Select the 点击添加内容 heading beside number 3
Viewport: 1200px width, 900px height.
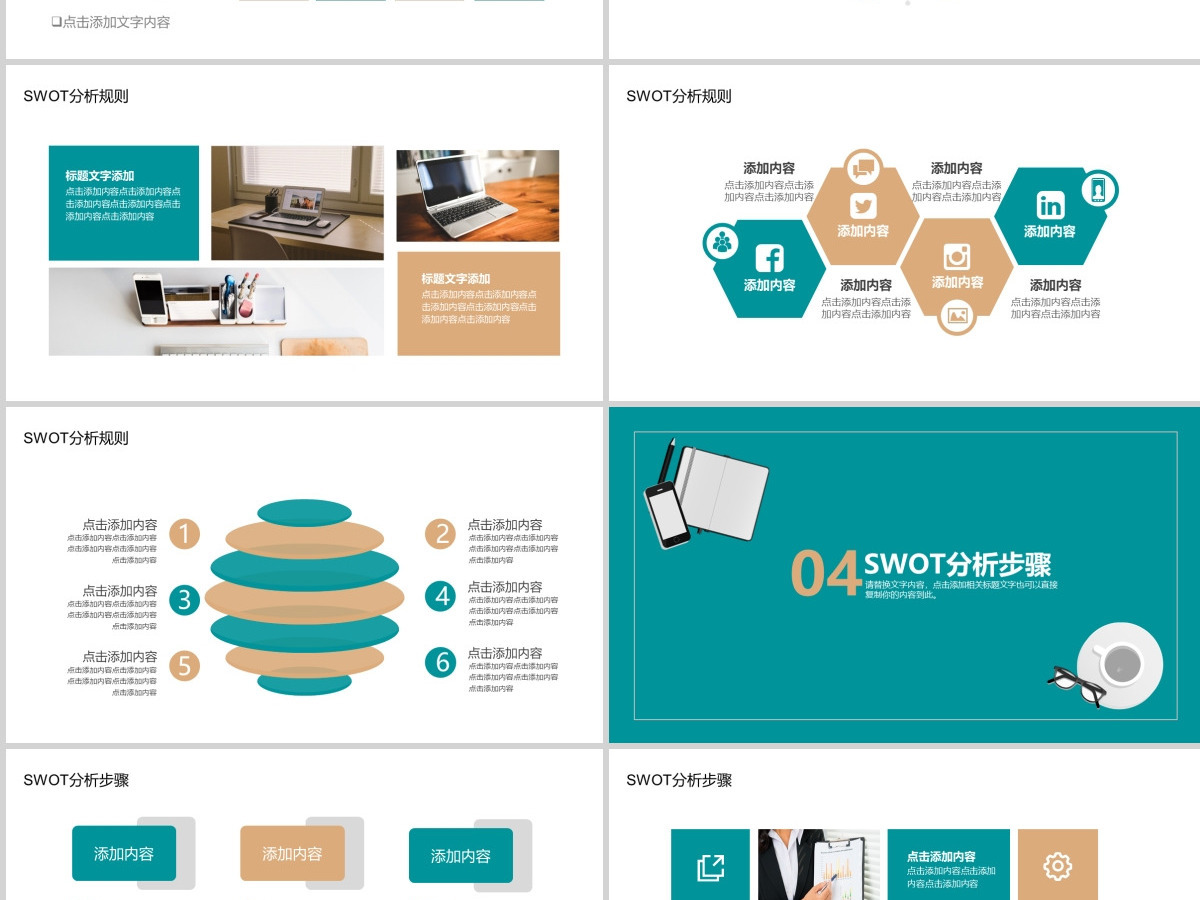(x=120, y=590)
